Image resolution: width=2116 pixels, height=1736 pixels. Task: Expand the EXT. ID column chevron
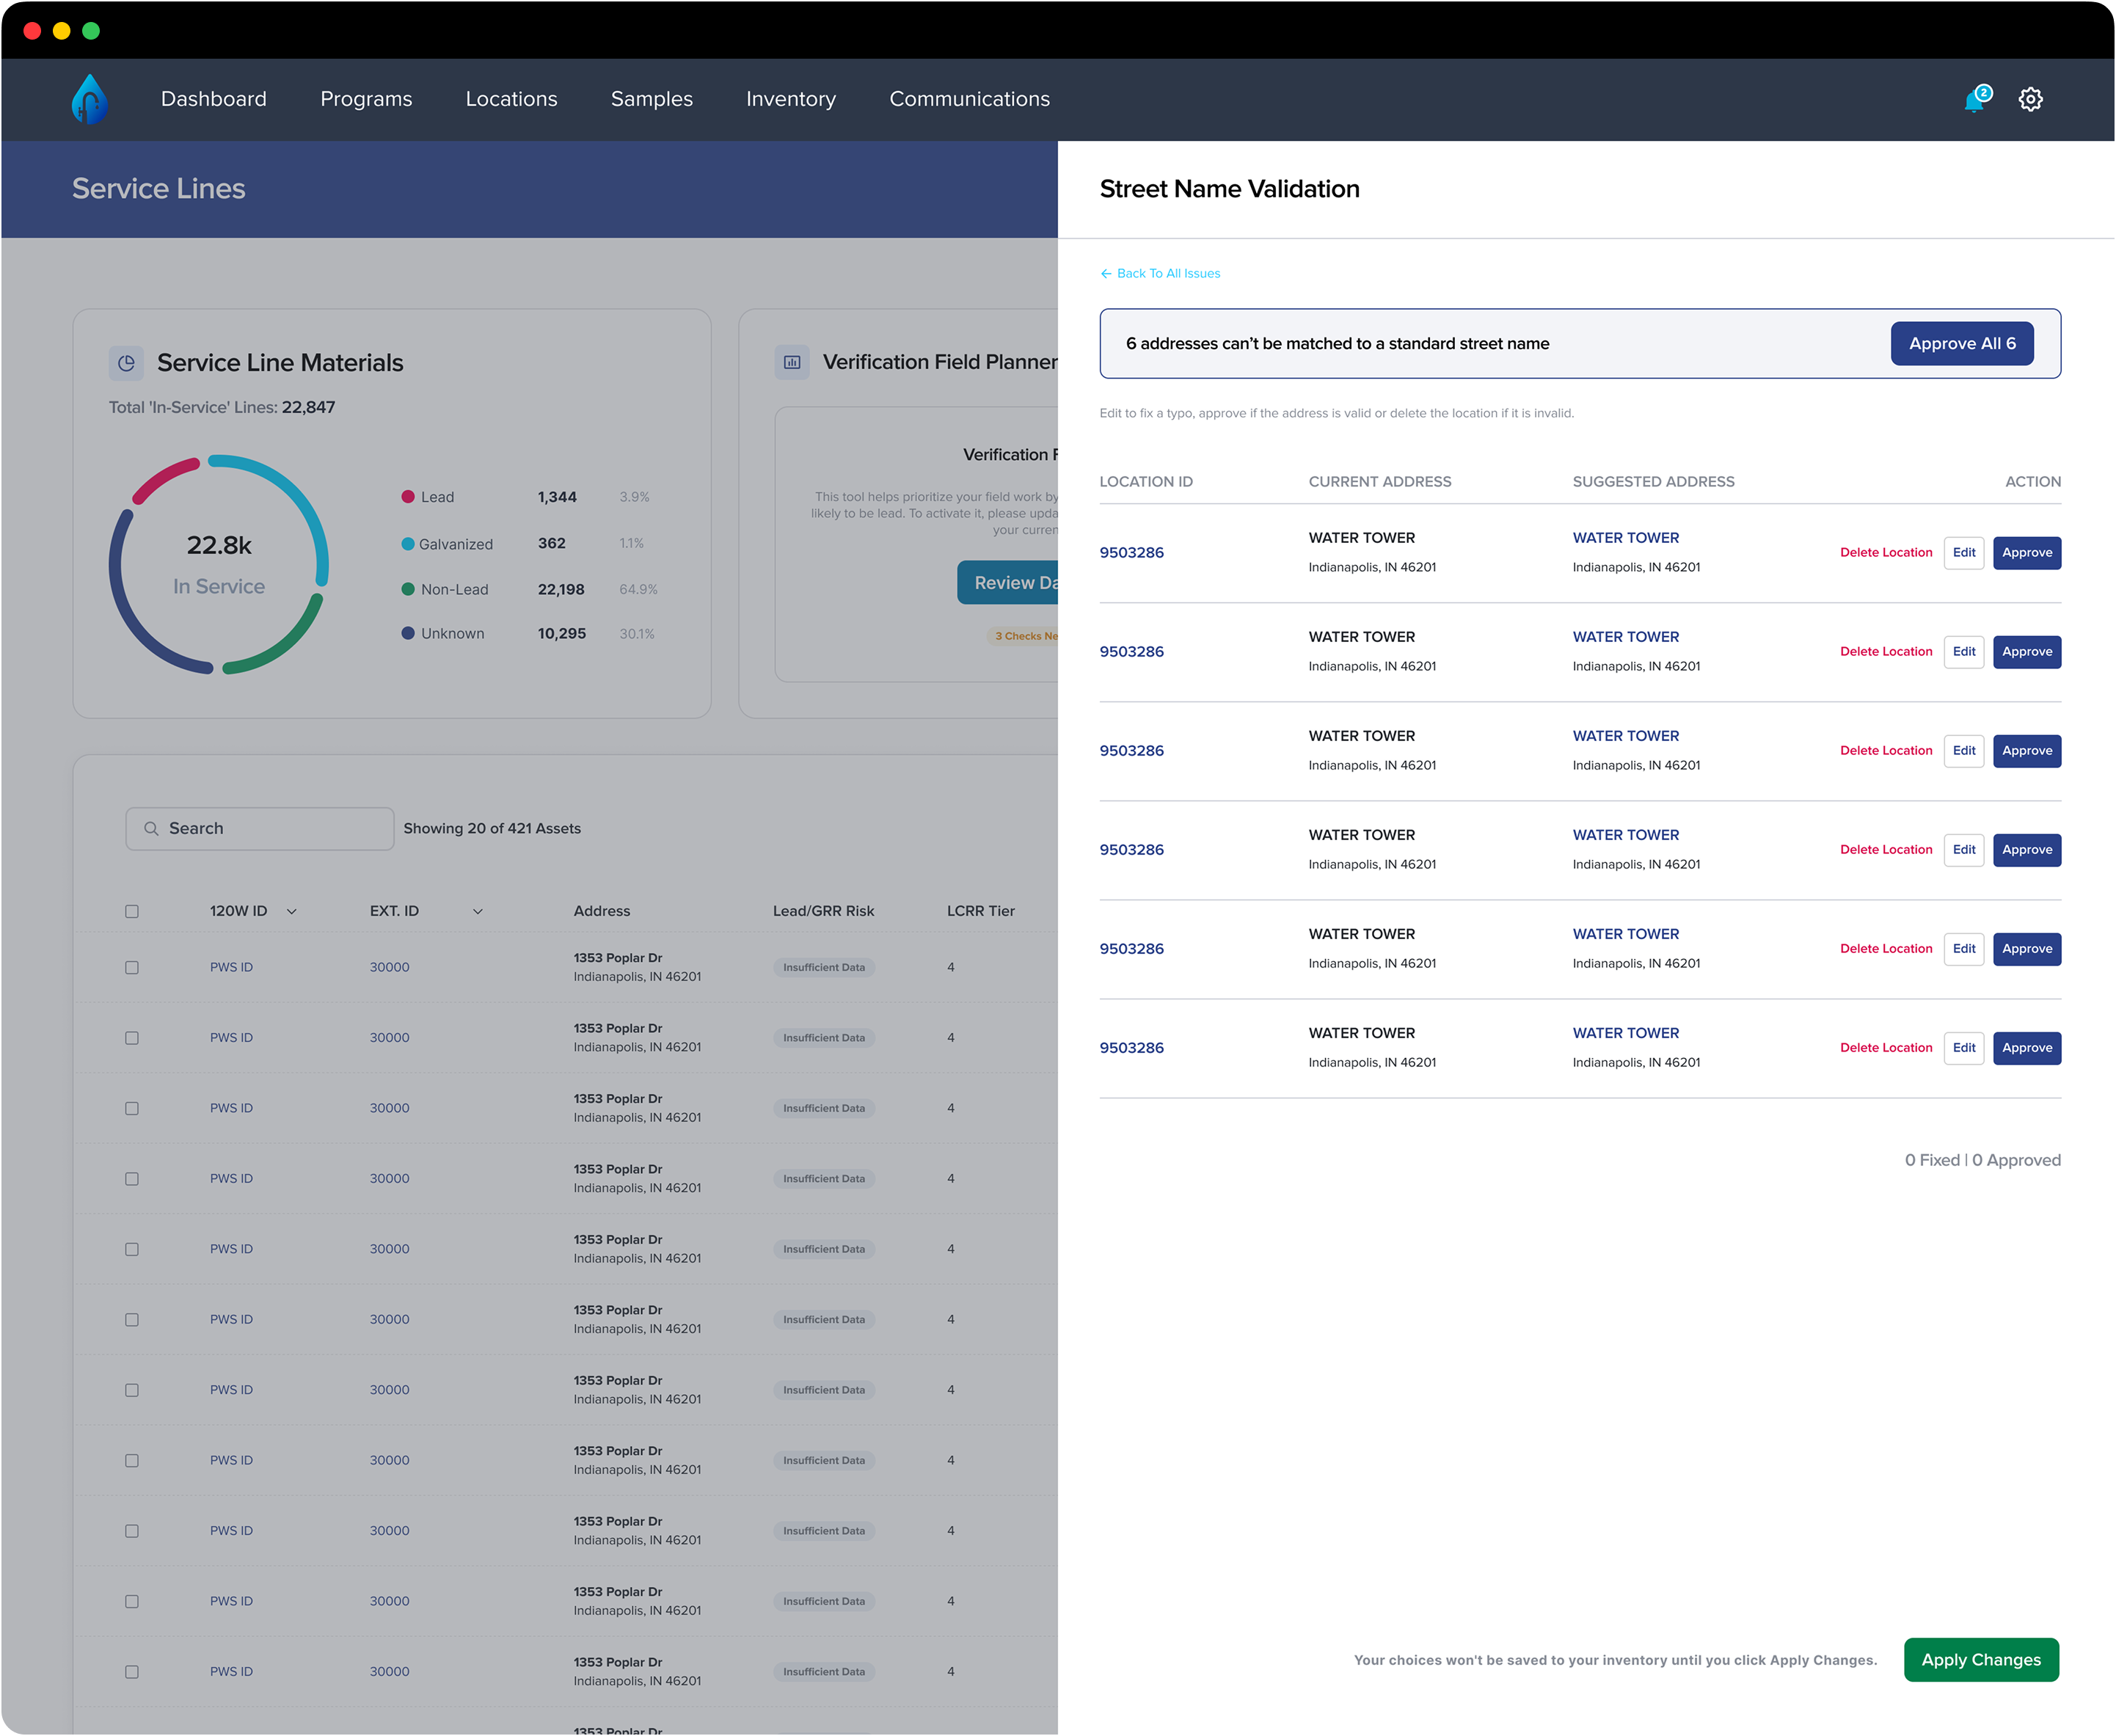[478, 911]
